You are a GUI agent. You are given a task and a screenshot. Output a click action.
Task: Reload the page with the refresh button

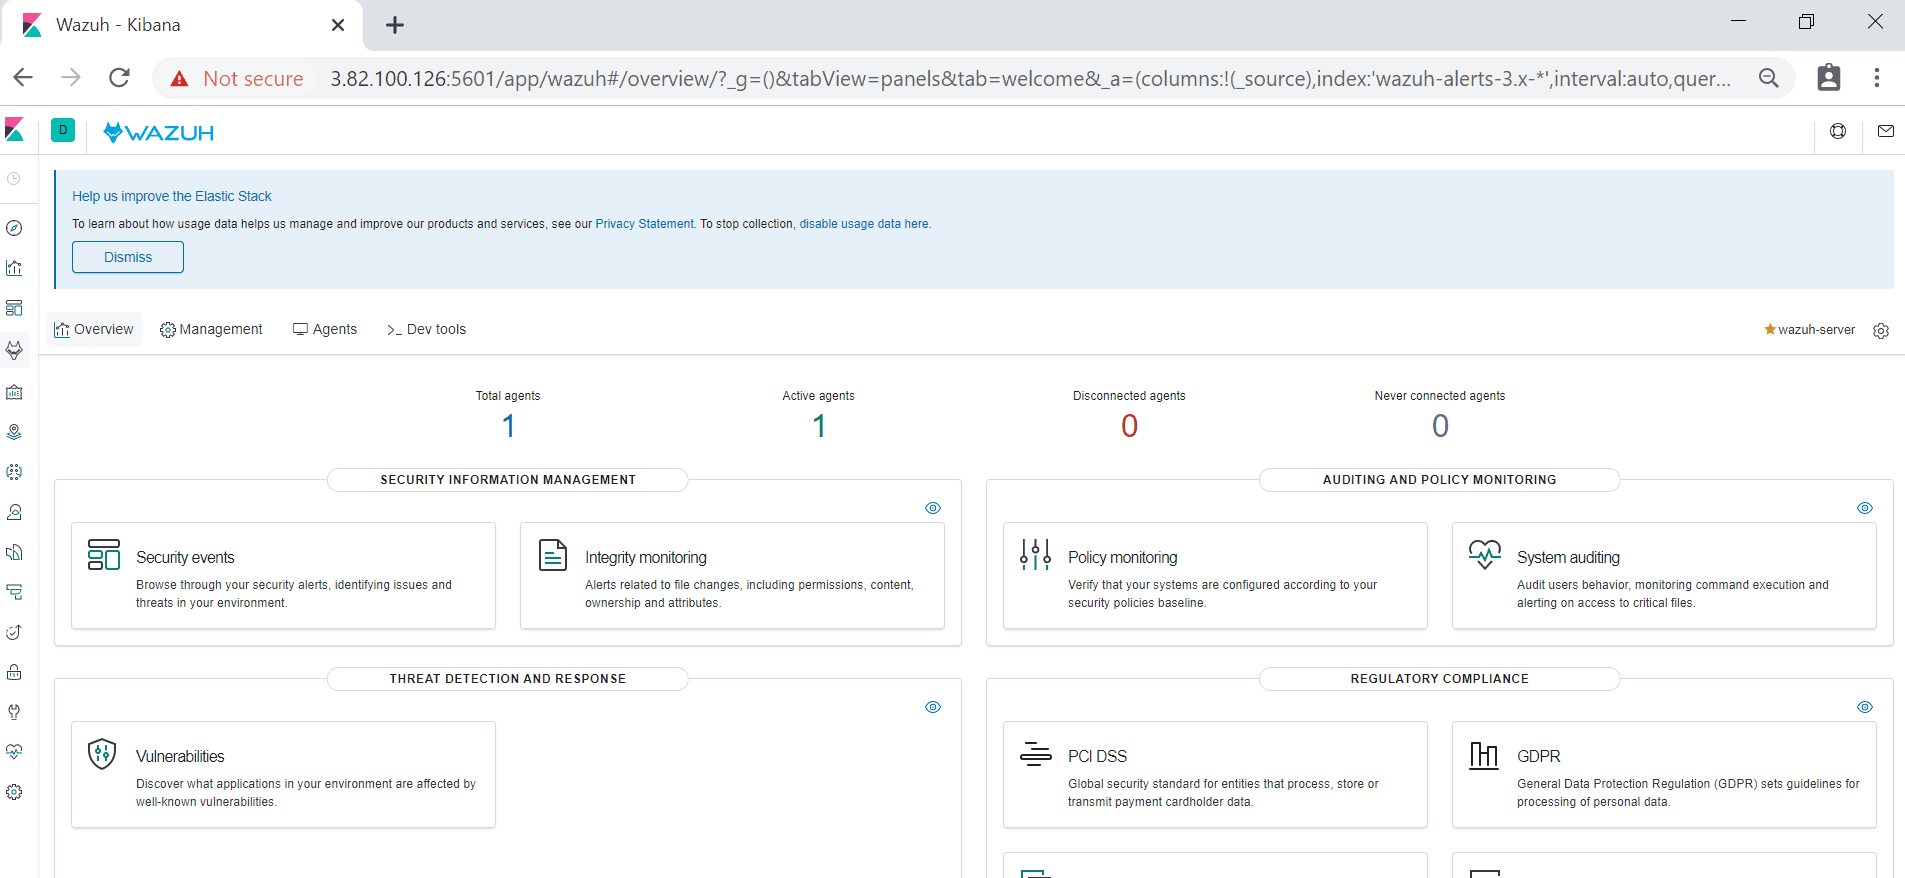pos(120,78)
